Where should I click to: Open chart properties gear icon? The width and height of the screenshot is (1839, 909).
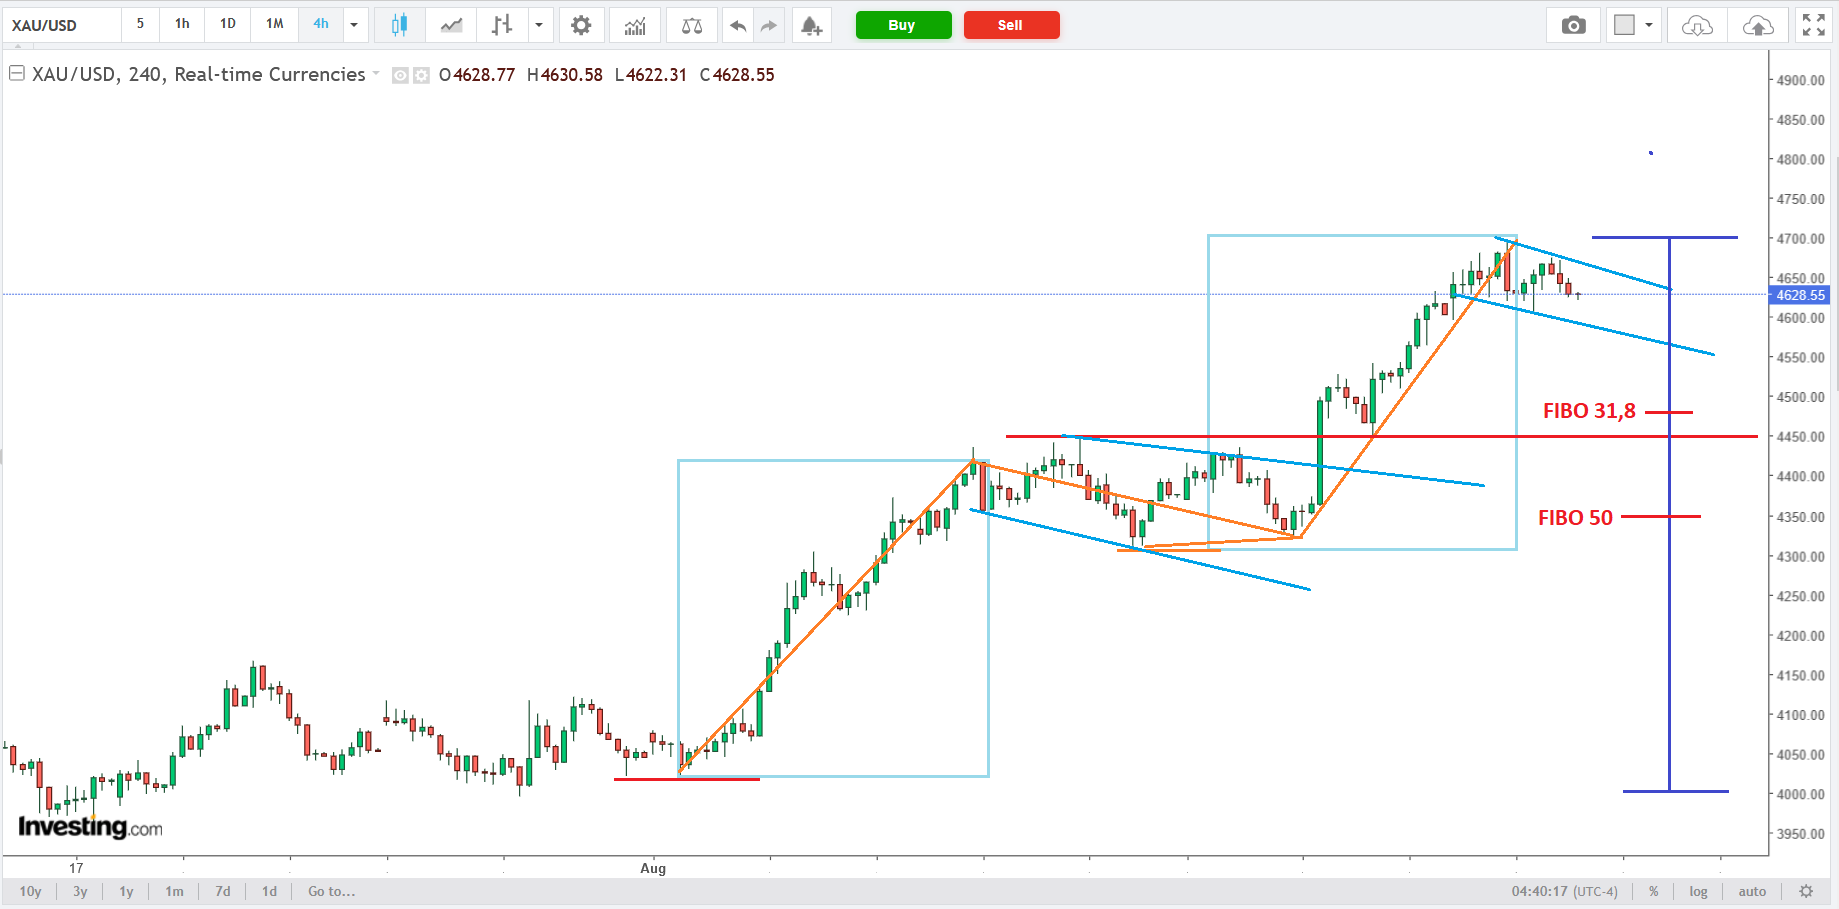coord(581,25)
